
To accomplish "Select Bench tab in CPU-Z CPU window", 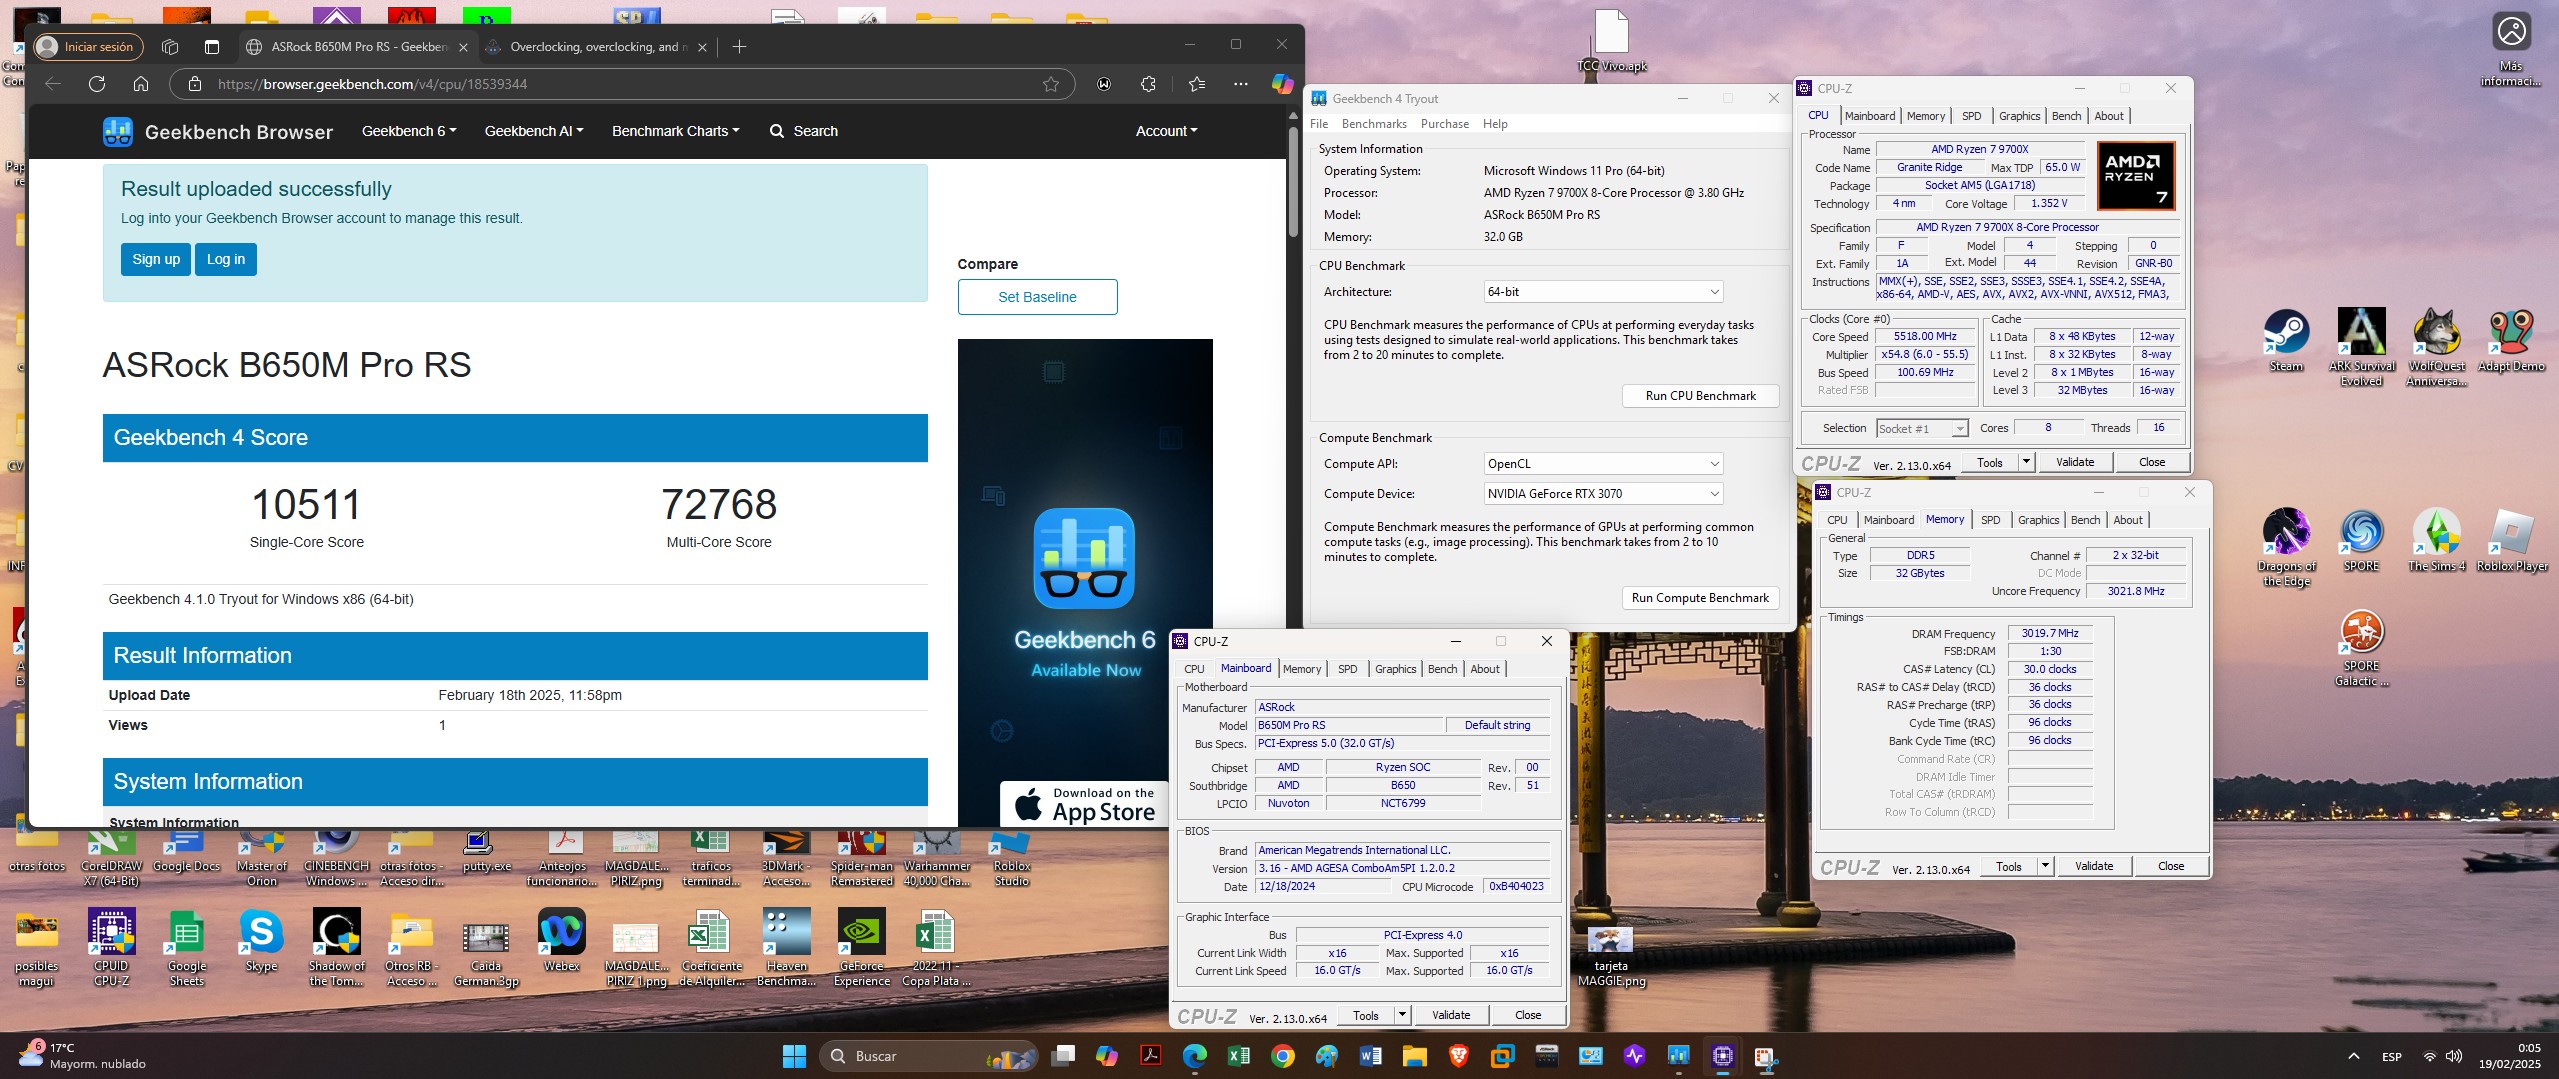I will 2066,116.
